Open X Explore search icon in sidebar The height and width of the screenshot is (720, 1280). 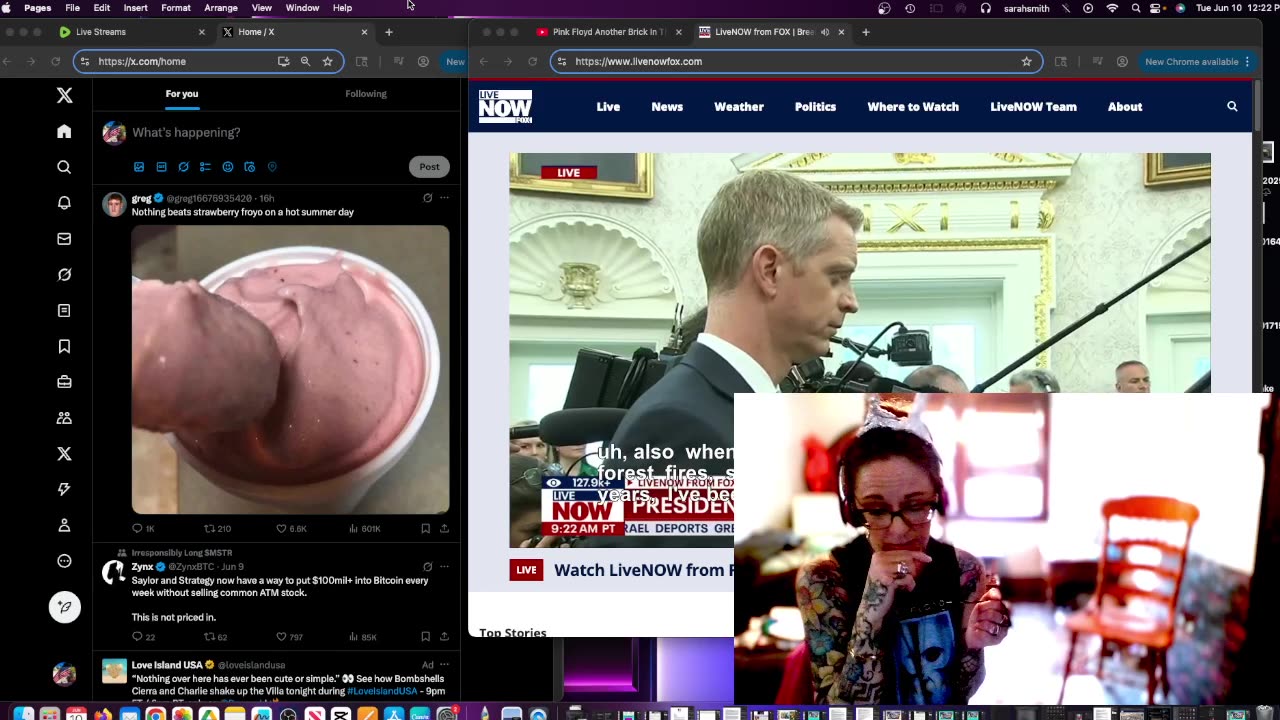(64, 167)
